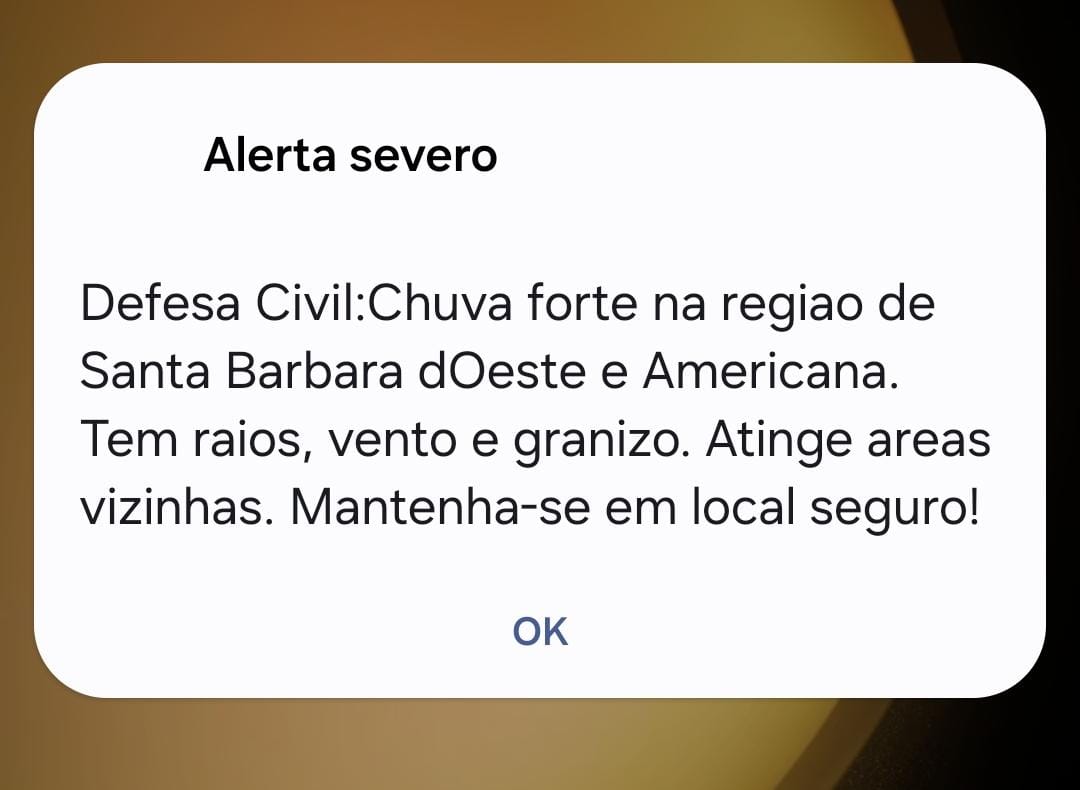Image resolution: width=1080 pixels, height=790 pixels.
Task: Tap 'Mantenha-se em local seguro!' sentence
Action: tap(634, 509)
